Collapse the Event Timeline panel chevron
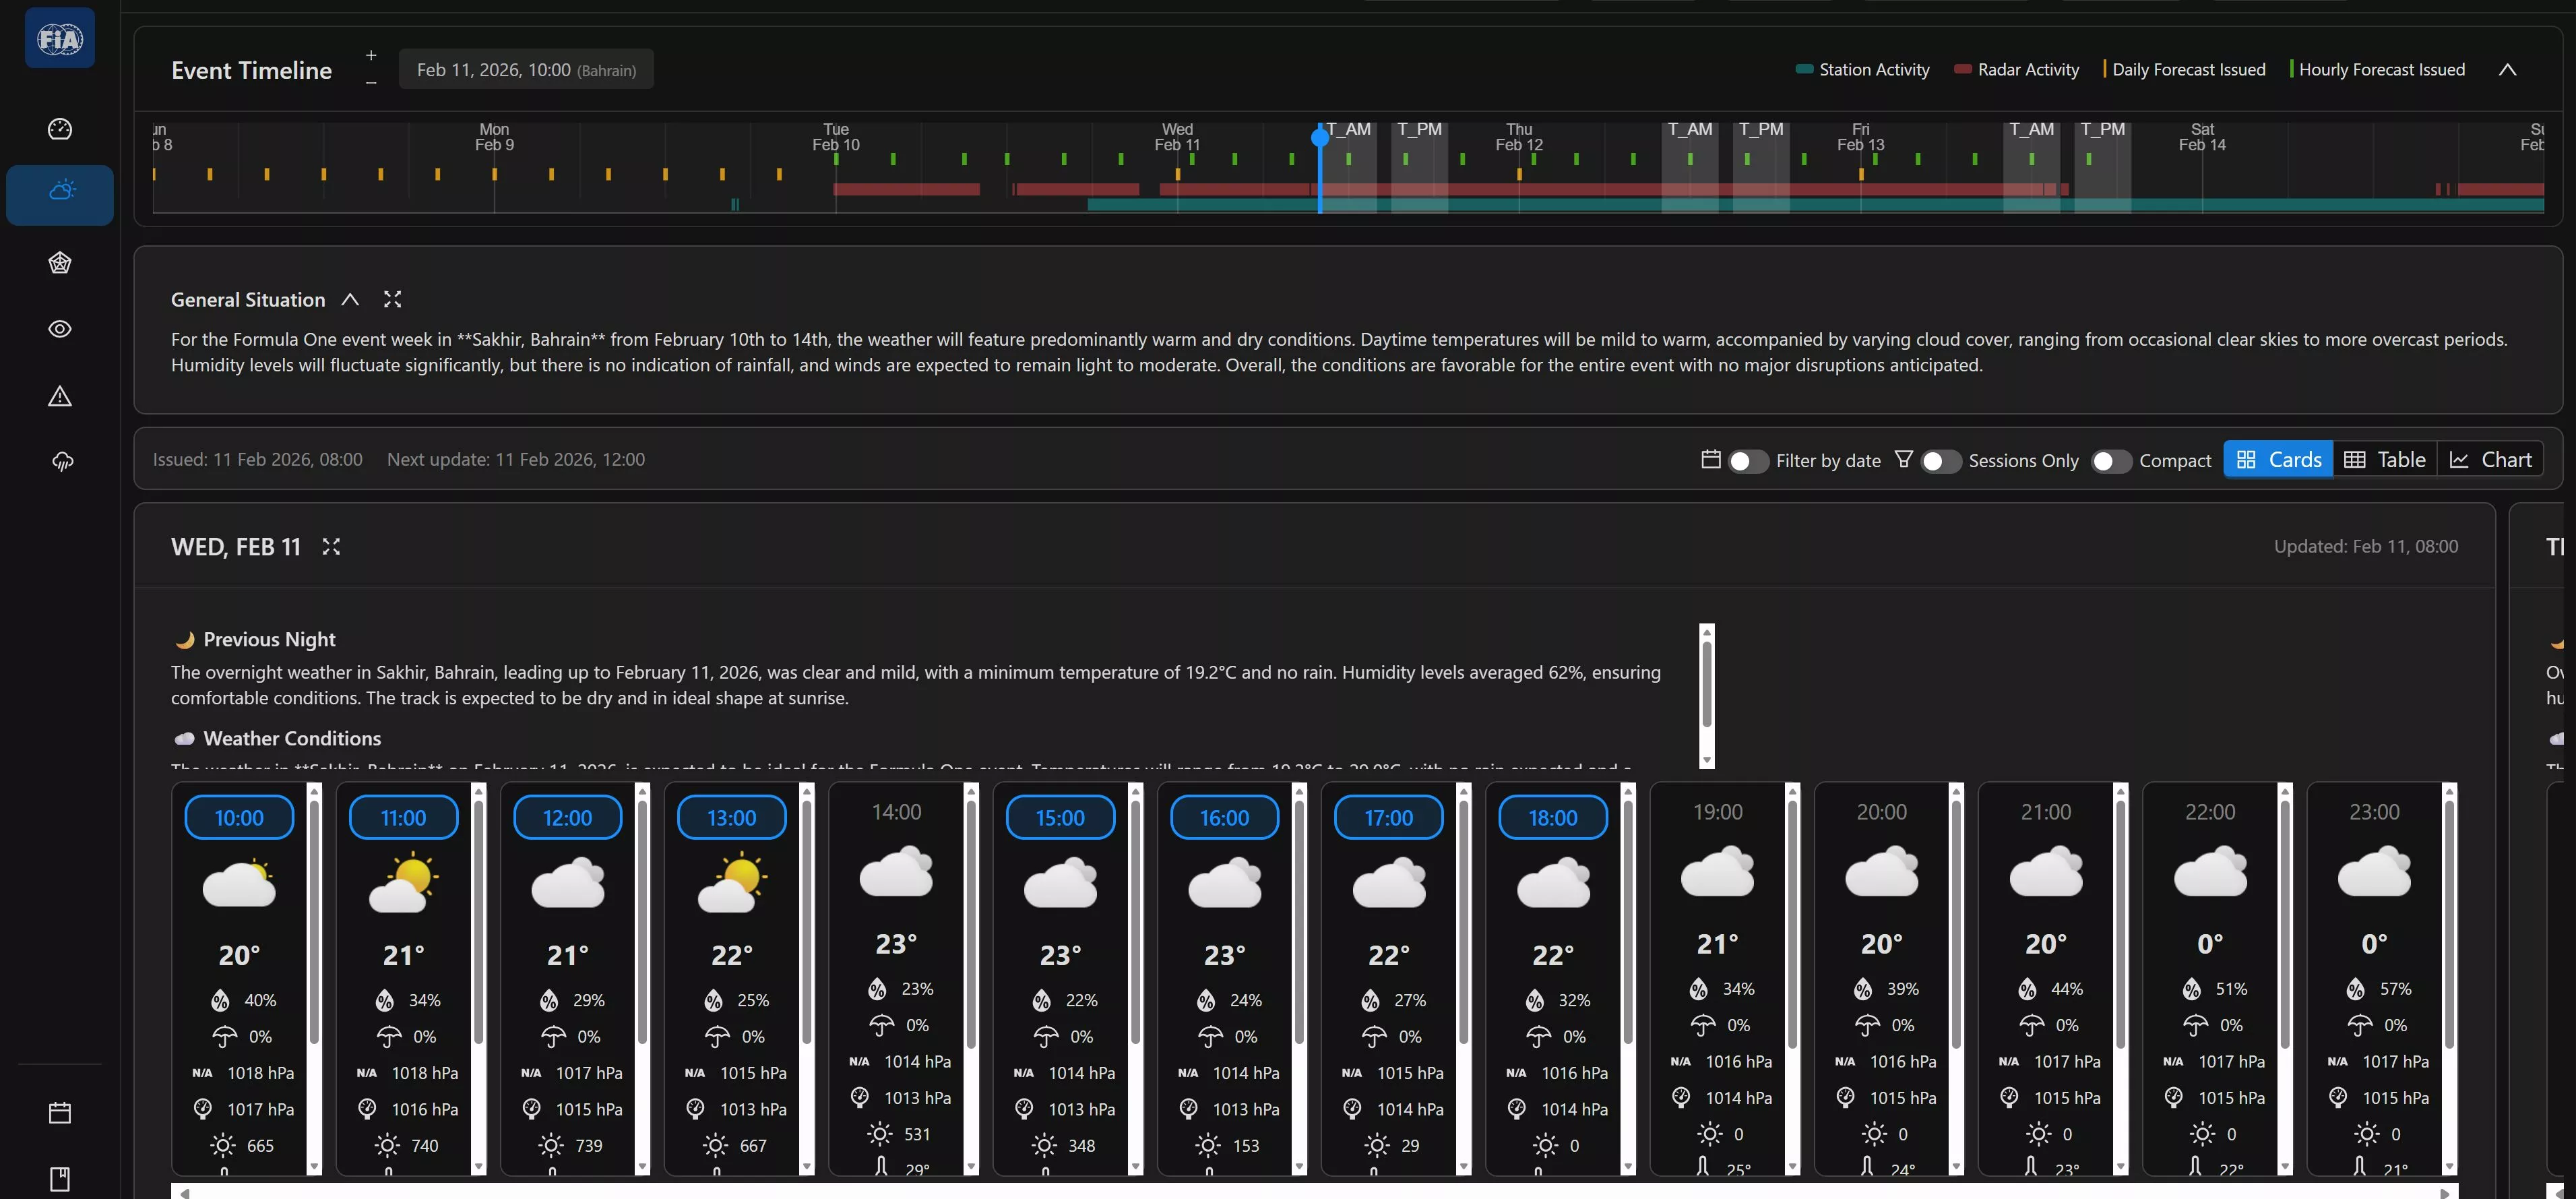Viewport: 2576px width, 1199px height. coord(2507,69)
